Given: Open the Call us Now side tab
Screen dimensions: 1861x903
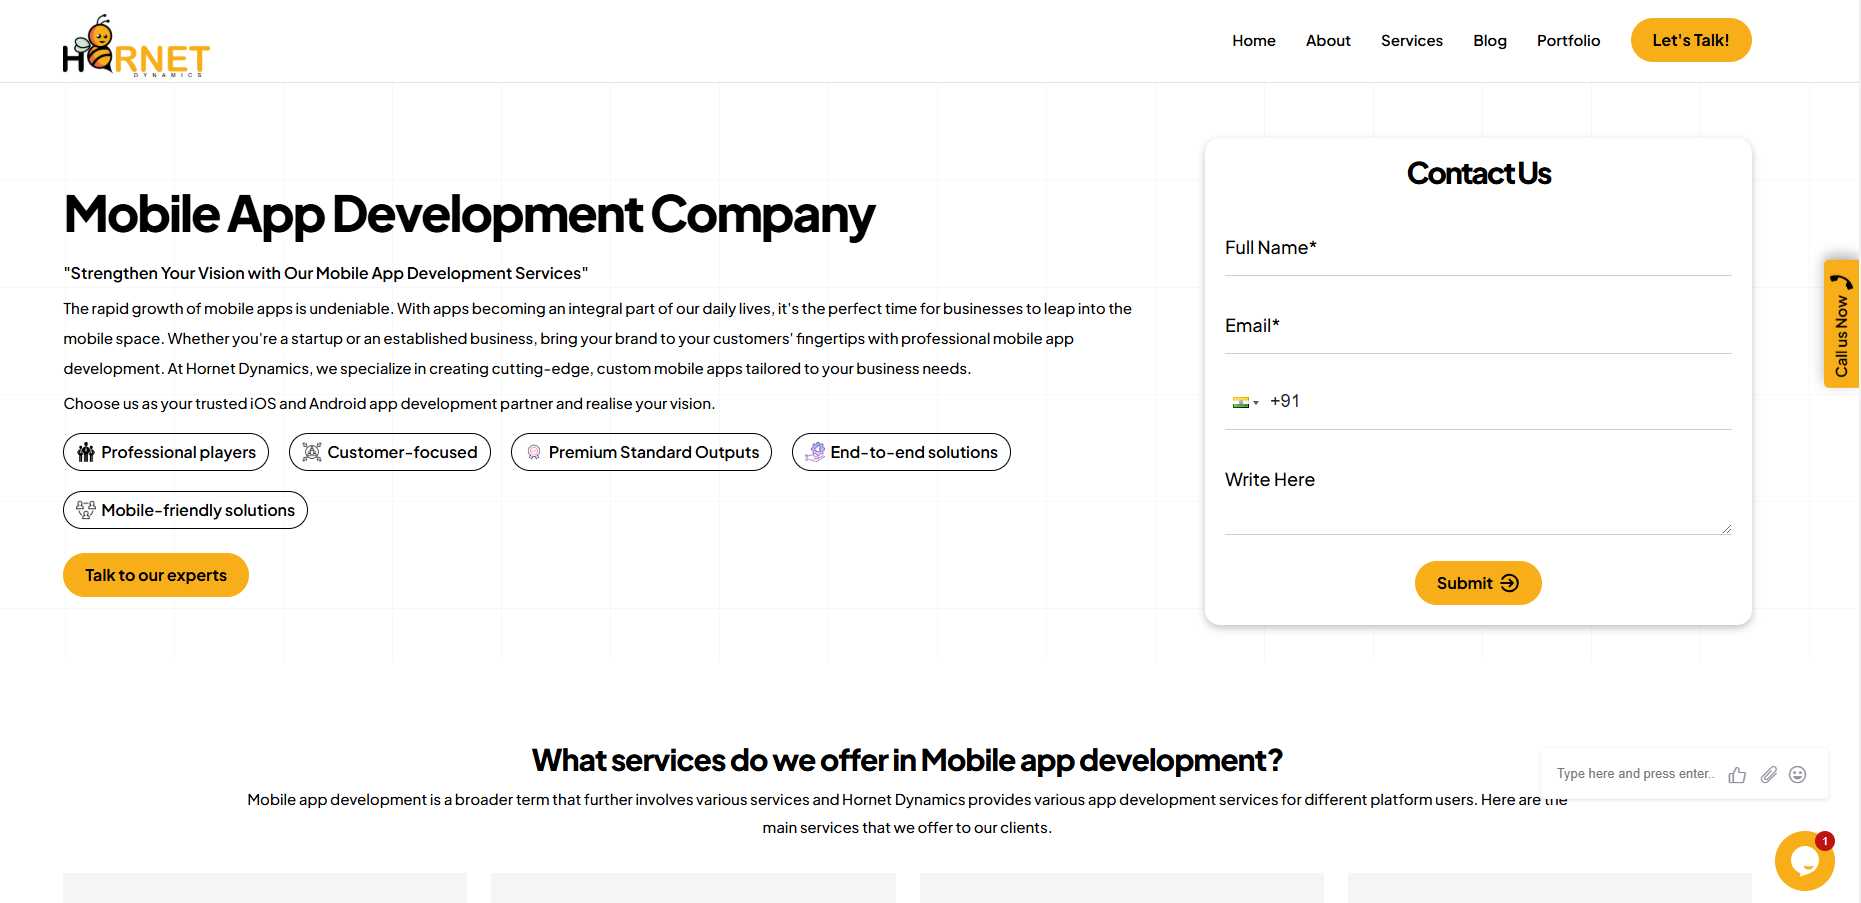Looking at the screenshot, I should pos(1841,324).
